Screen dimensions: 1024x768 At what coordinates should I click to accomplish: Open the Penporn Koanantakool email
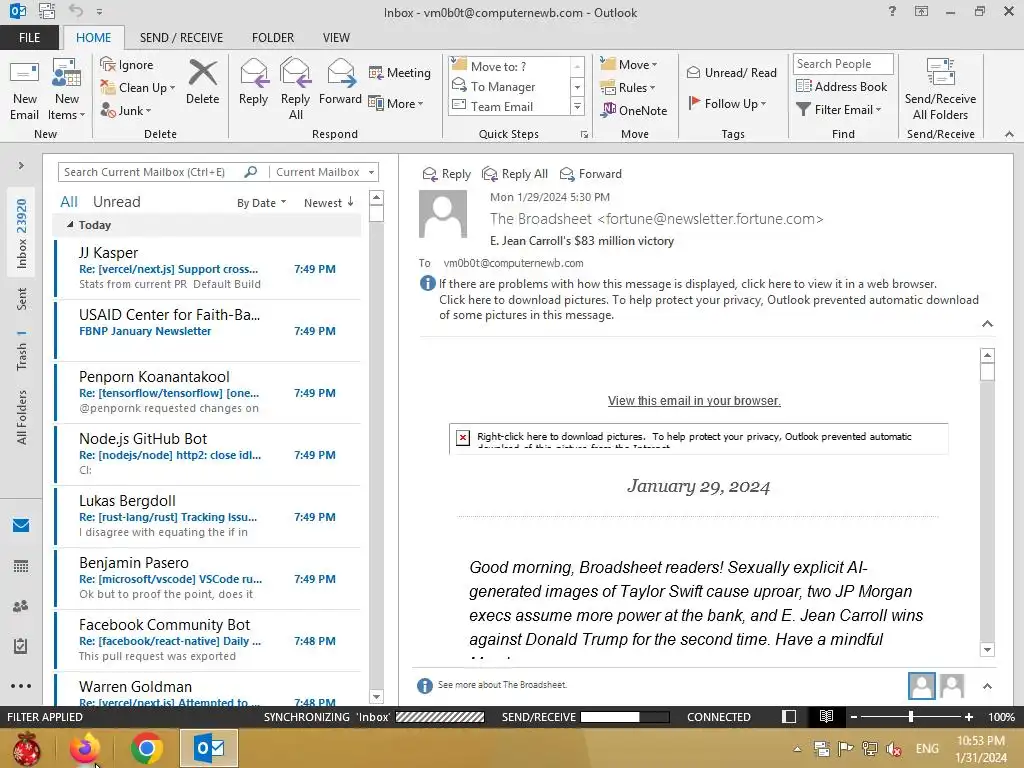pyautogui.click(x=208, y=392)
